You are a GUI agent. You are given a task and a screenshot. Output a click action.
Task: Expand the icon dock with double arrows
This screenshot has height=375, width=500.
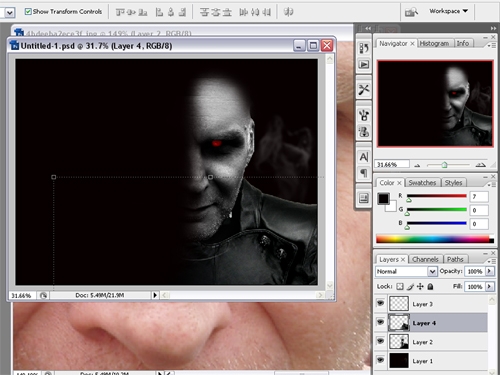pos(368,29)
